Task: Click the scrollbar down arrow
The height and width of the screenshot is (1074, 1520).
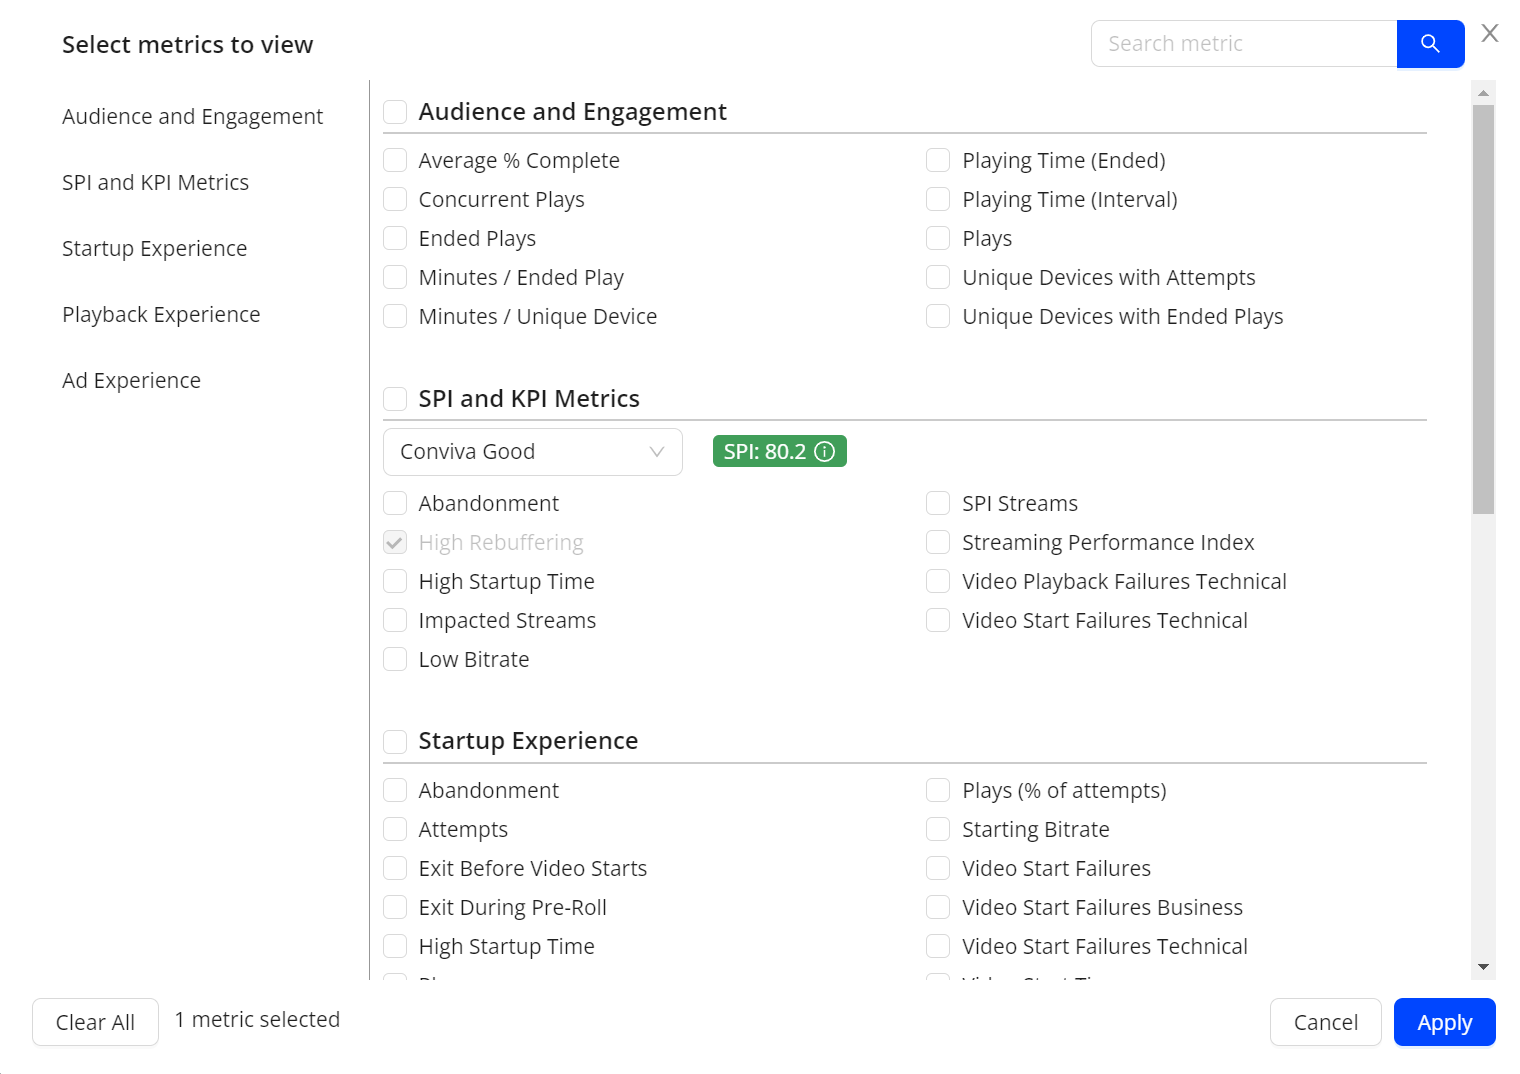Action: coord(1483,967)
